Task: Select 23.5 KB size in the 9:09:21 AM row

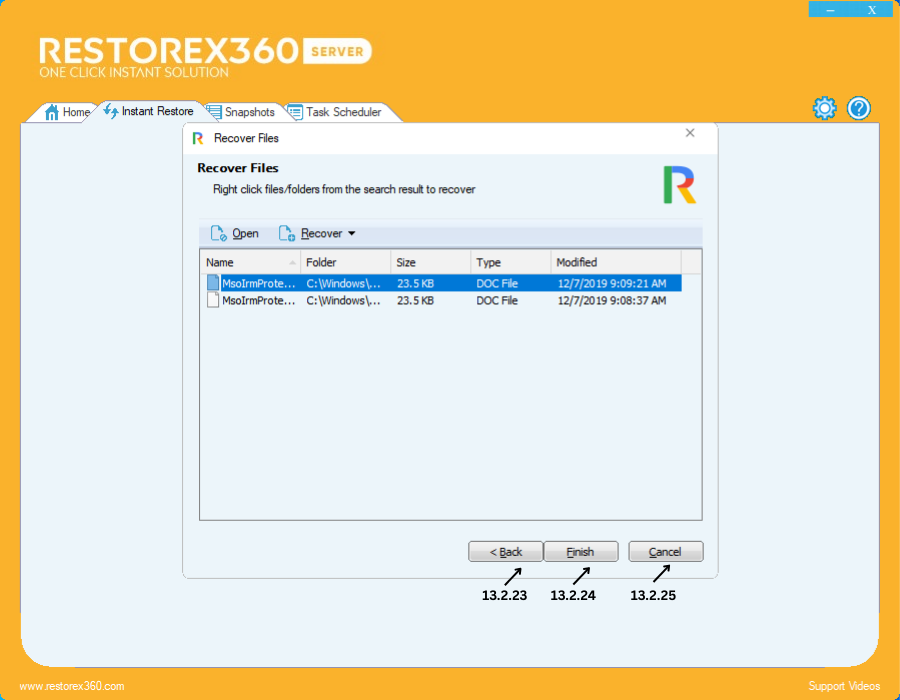Action: [416, 283]
